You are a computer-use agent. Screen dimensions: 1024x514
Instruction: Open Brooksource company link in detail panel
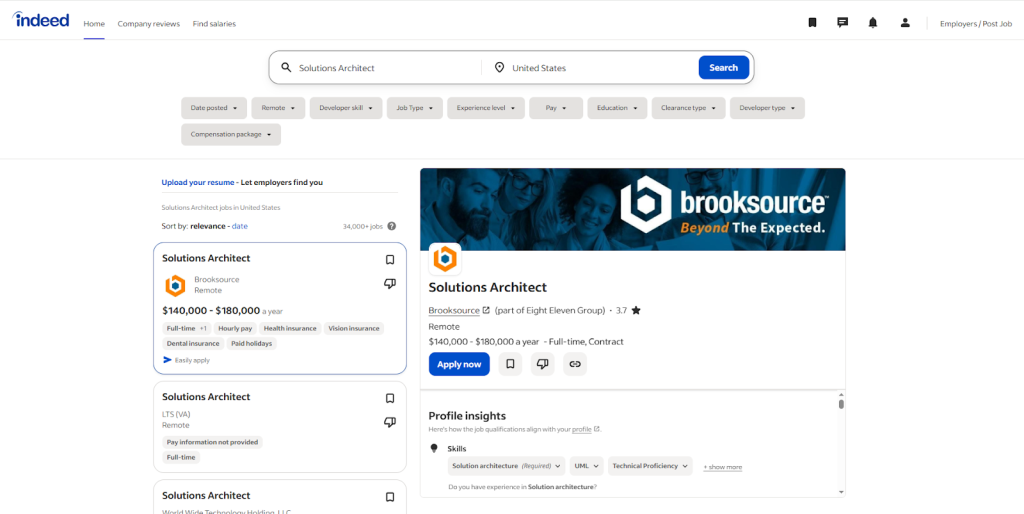(x=454, y=311)
